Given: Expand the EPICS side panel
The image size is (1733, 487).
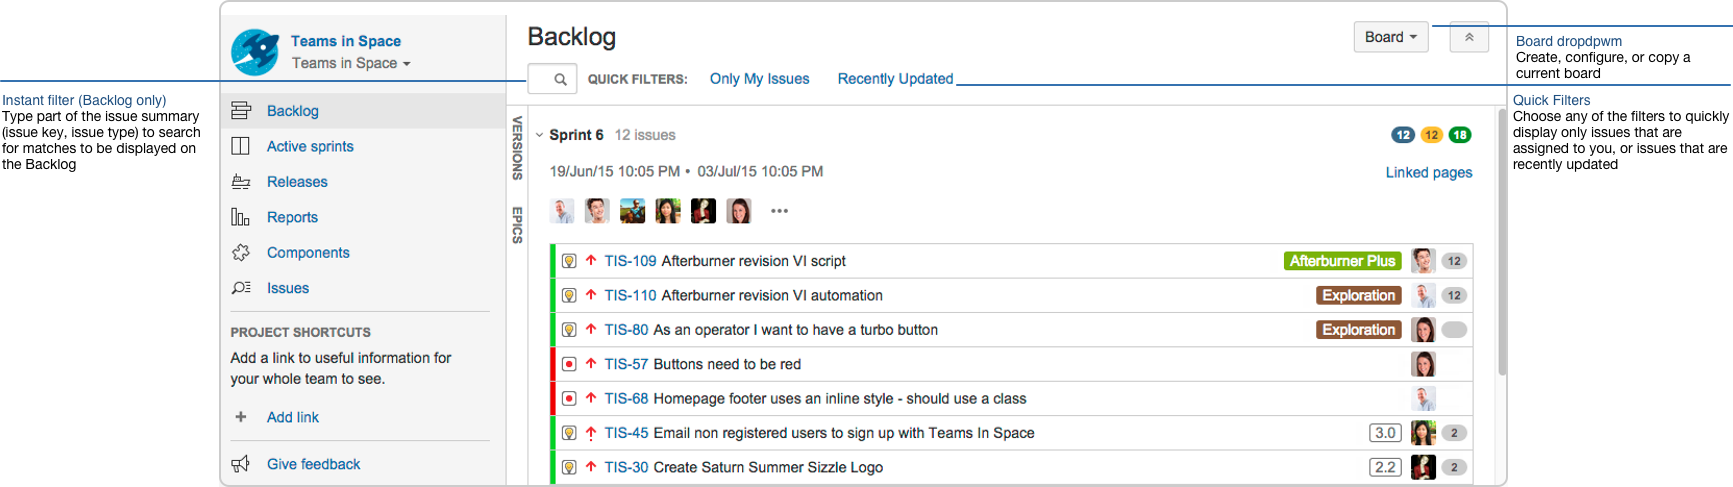Looking at the screenshot, I should (517, 225).
